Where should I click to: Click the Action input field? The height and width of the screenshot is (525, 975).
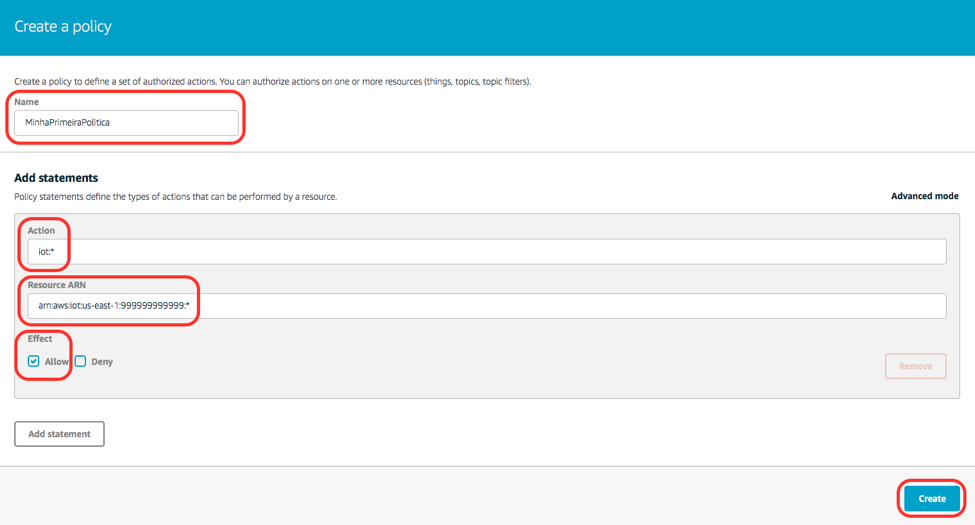487,251
